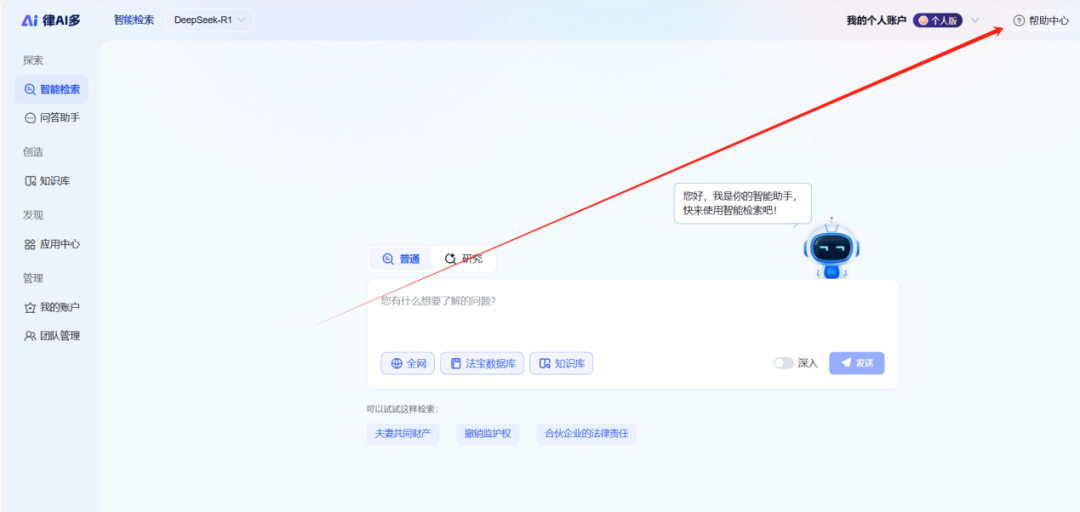Click the 管理 section heading
This screenshot has width=1080, height=512.
pos(33,278)
